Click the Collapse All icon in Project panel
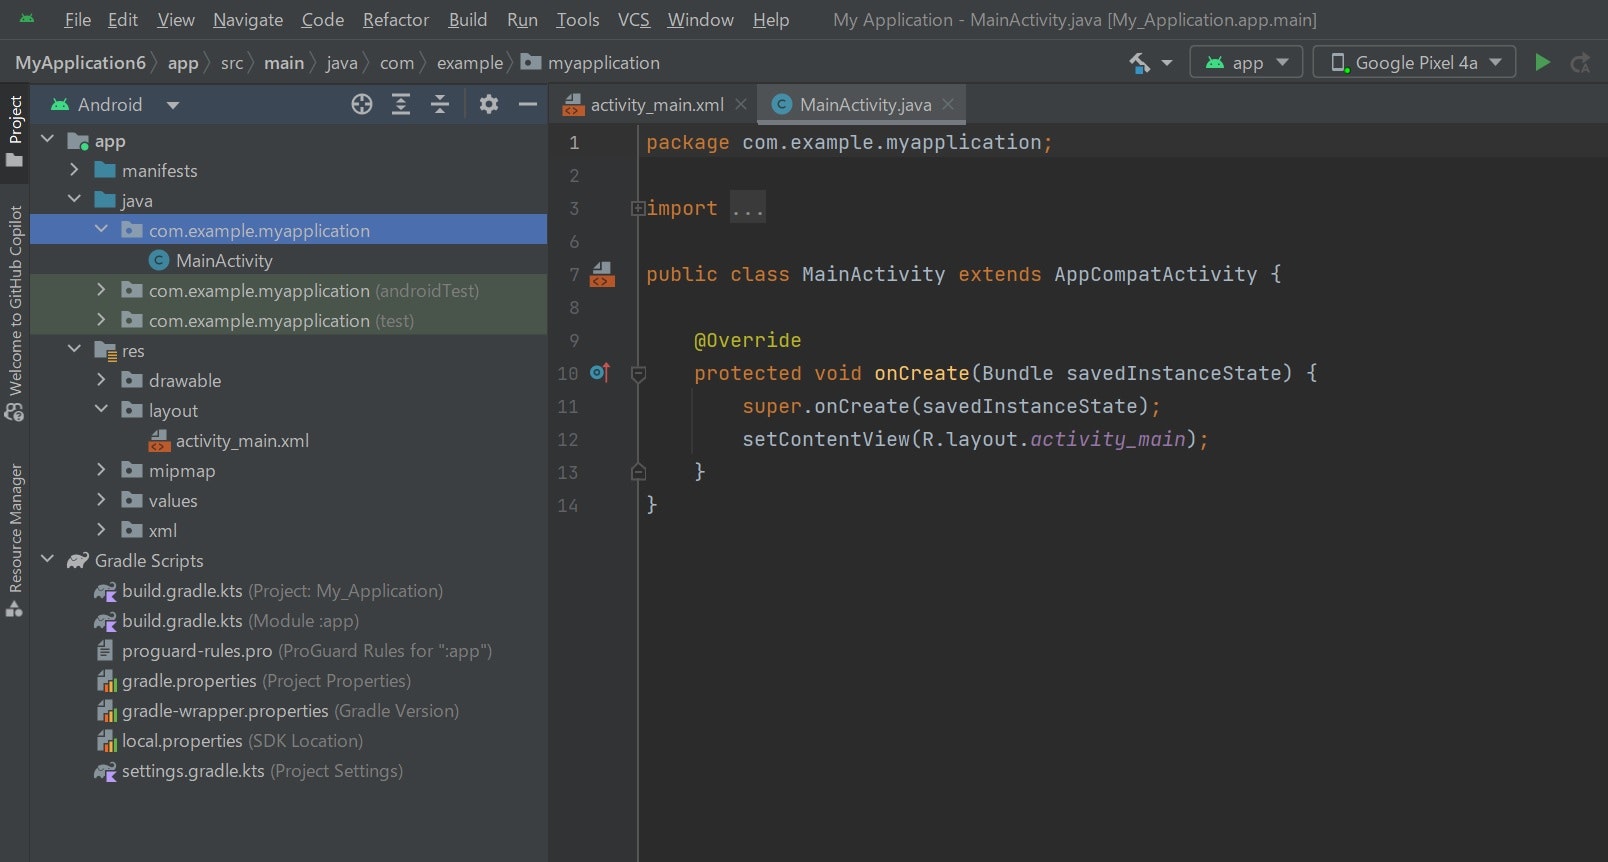 click(x=440, y=105)
